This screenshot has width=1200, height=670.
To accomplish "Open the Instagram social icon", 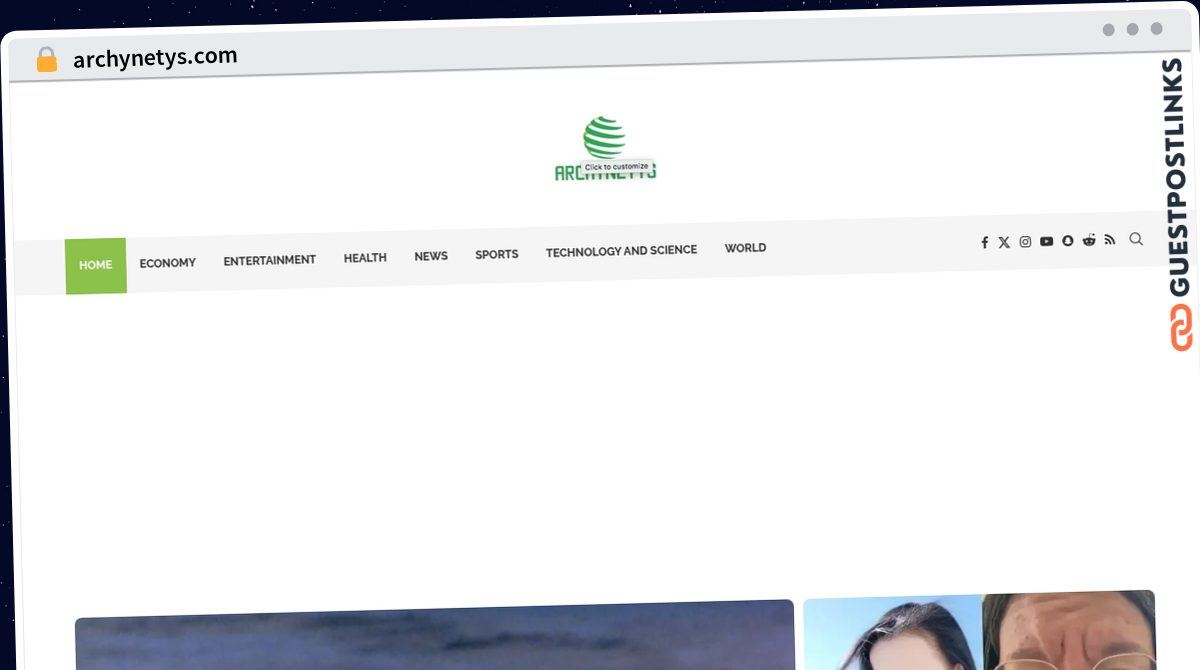I will (x=1025, y=242).
